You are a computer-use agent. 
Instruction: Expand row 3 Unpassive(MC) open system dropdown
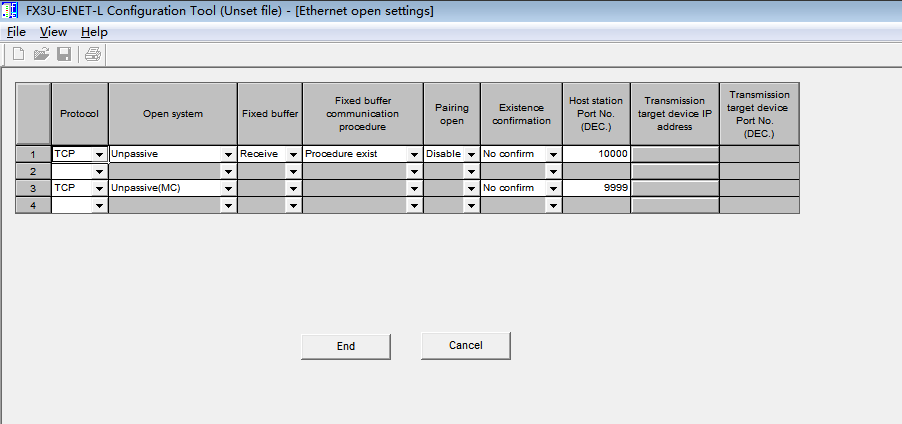(x=228, y=188)
